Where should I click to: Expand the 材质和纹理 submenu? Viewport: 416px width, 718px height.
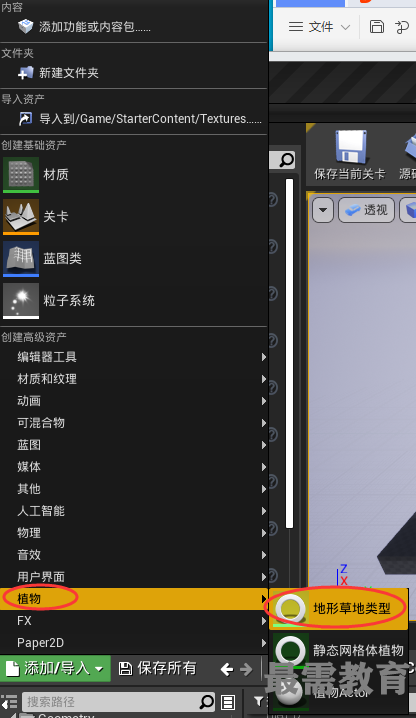coord(134,379)
